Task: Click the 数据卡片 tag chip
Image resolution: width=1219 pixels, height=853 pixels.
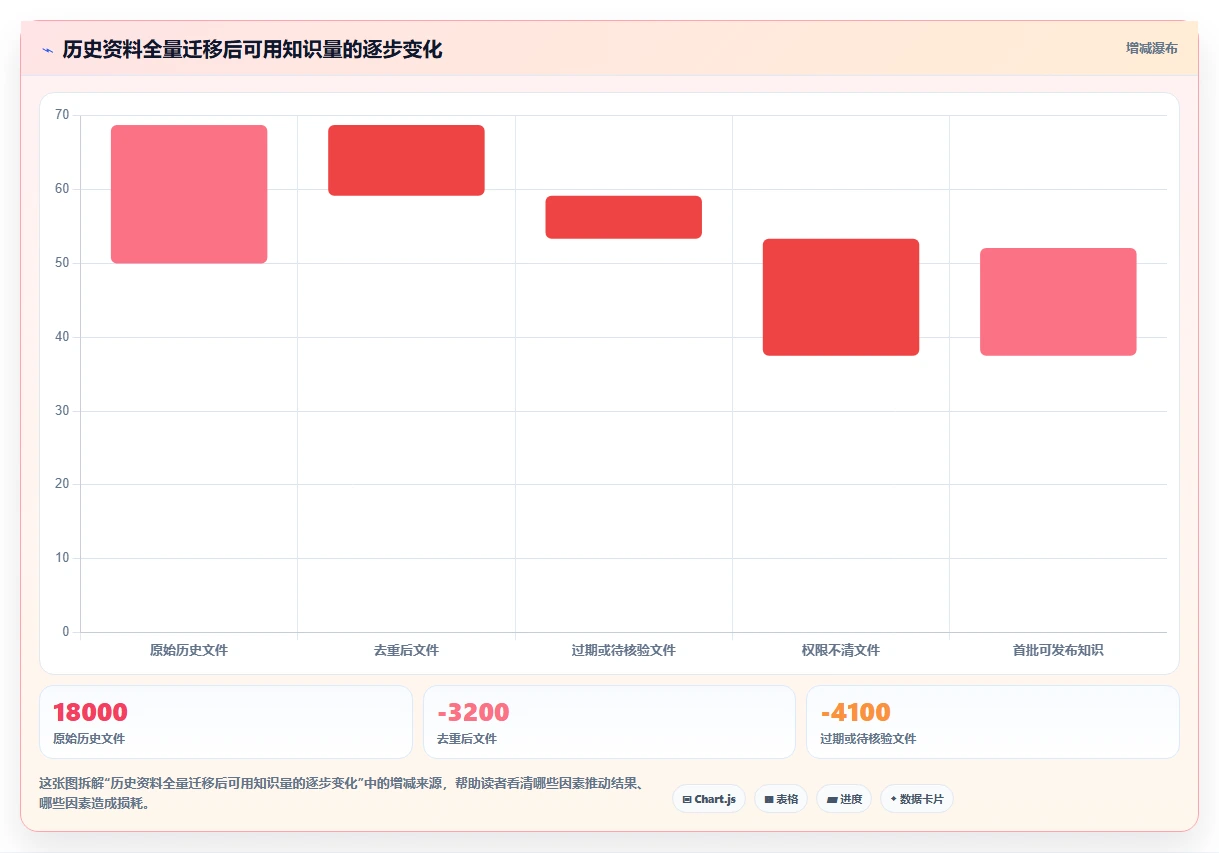Action: click(x=917, y=799)
